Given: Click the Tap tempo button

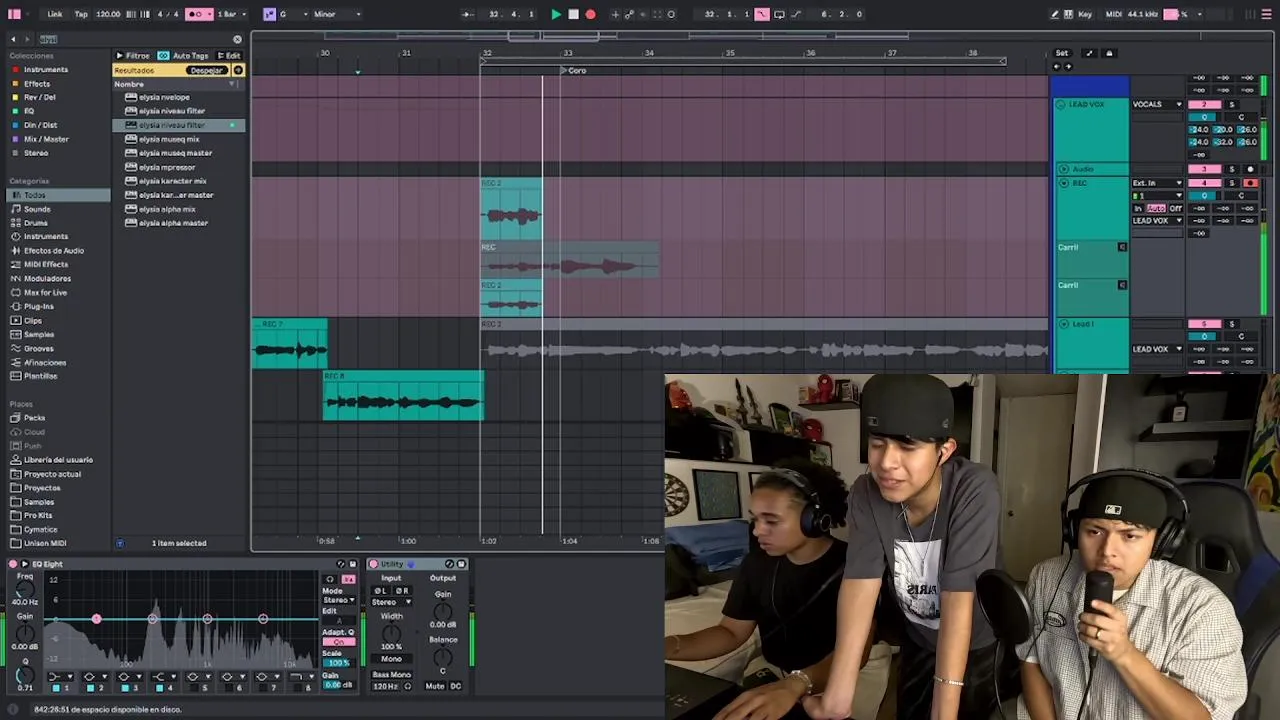Looking at the screenshot, I should [x=81, y=14].
